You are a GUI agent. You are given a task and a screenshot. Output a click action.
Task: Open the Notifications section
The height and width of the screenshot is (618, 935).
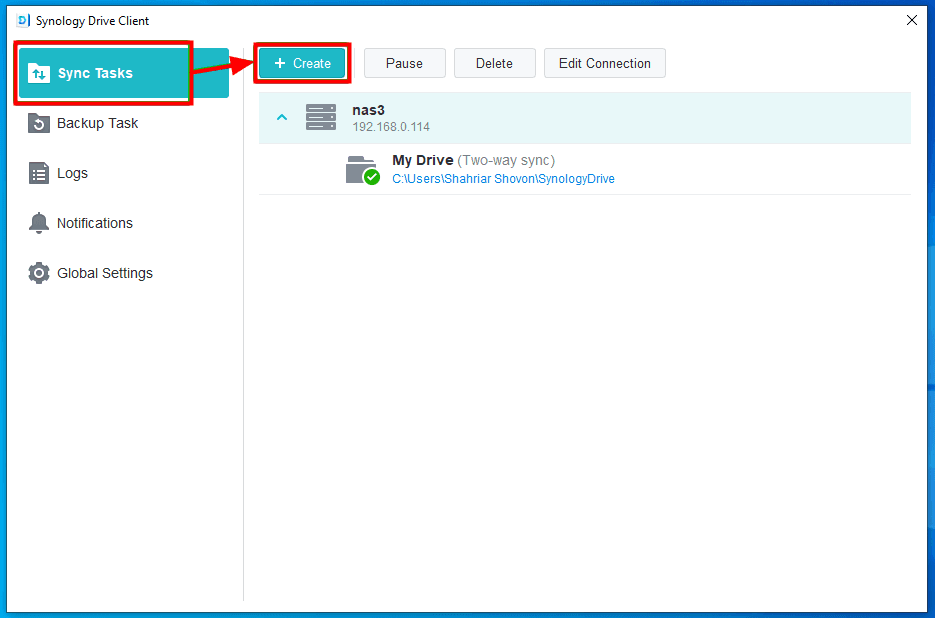coord(123,223)
